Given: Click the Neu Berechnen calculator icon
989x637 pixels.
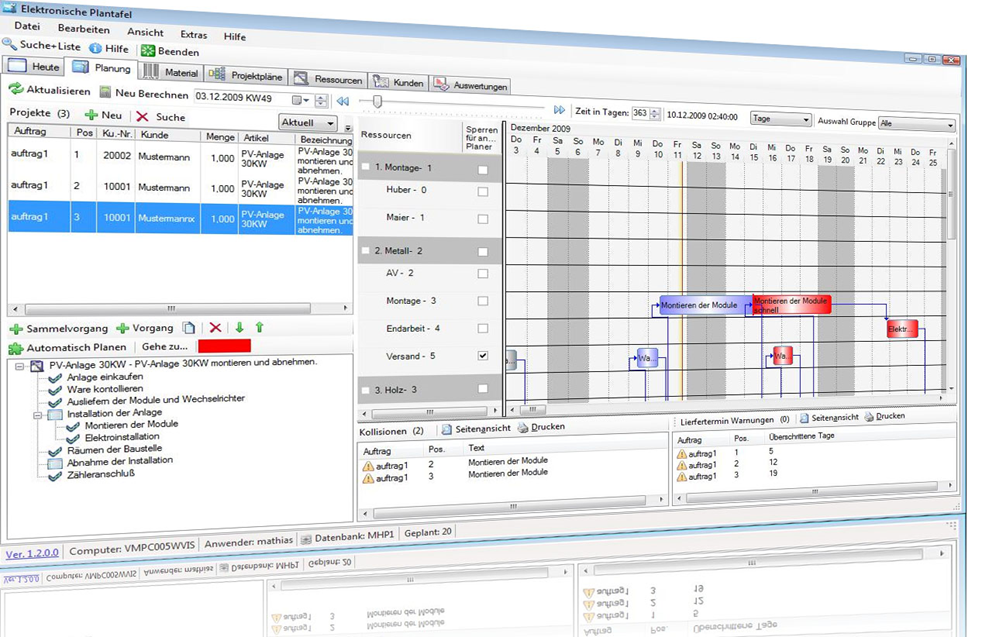Looking at the screenshot, I should click(x=105, y=93).
